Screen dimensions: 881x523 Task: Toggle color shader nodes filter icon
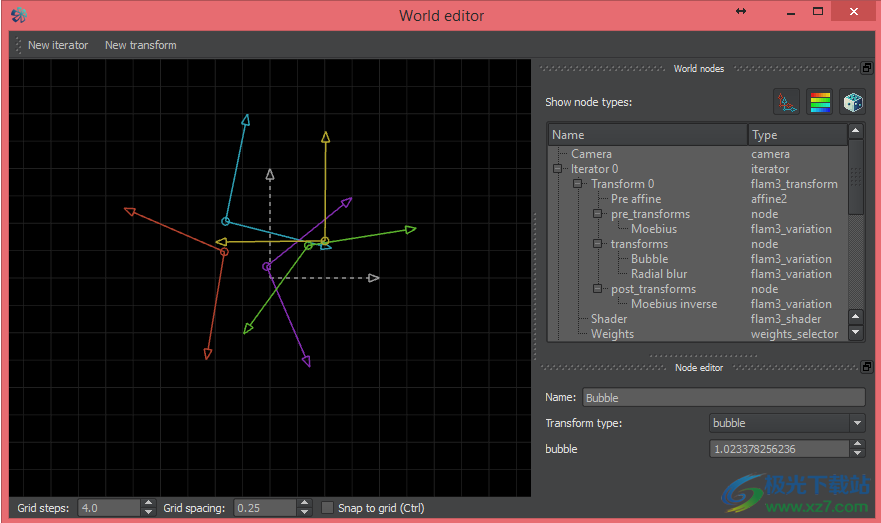click(820, 102)
